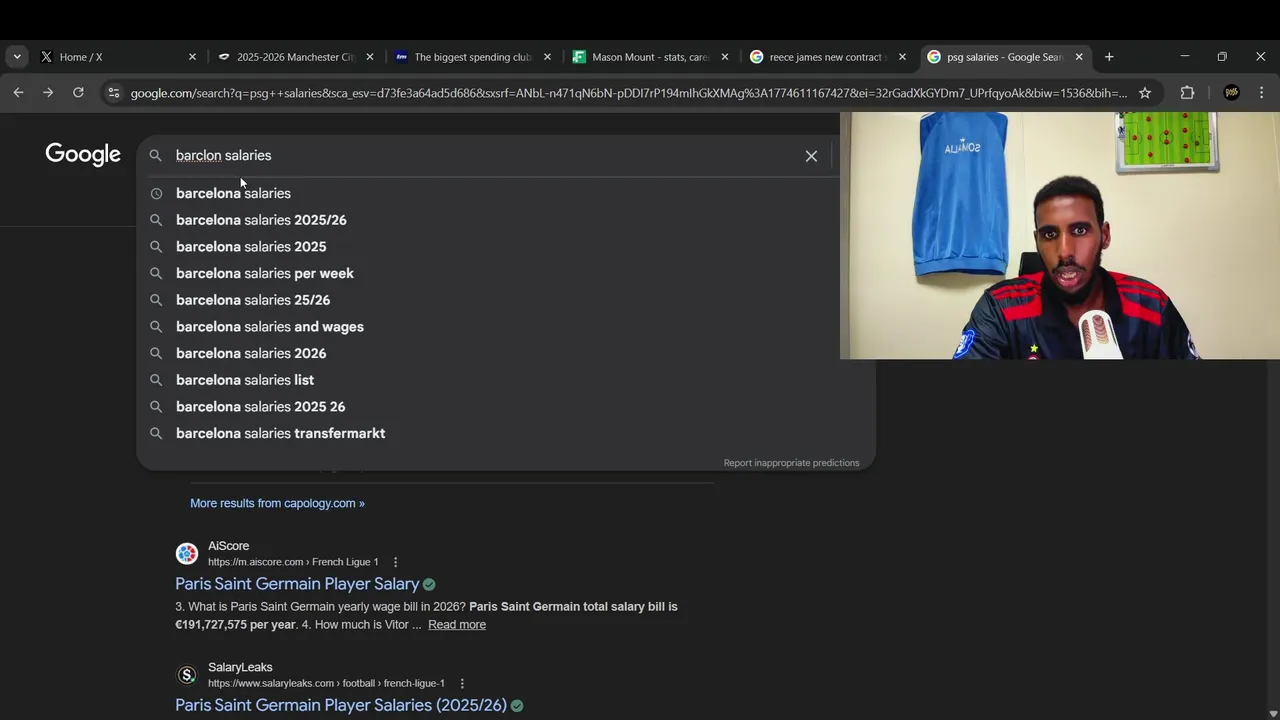Close the psg salaries tab
This screenshot has height=720, width=1280.
[1079, 57]
